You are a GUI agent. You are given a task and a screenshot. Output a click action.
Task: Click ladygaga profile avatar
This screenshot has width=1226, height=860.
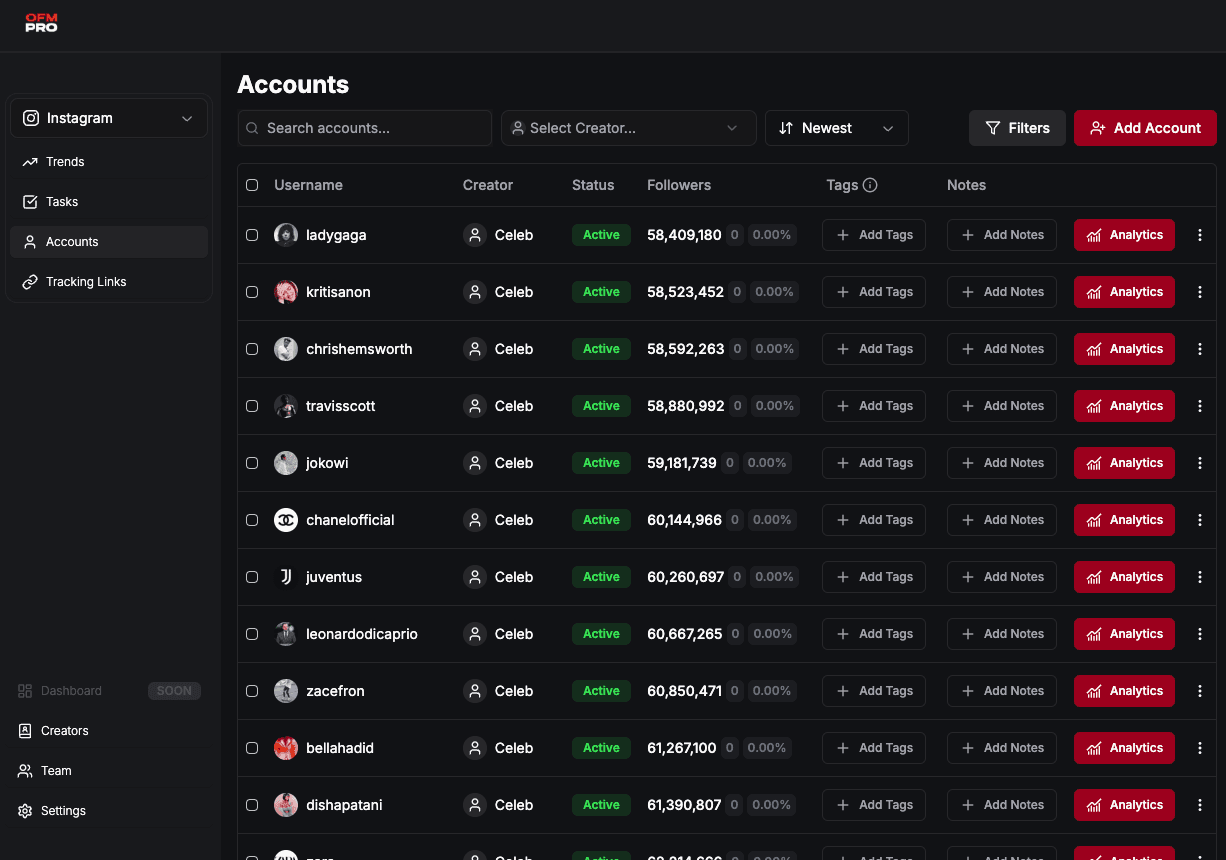pos(286,235)
